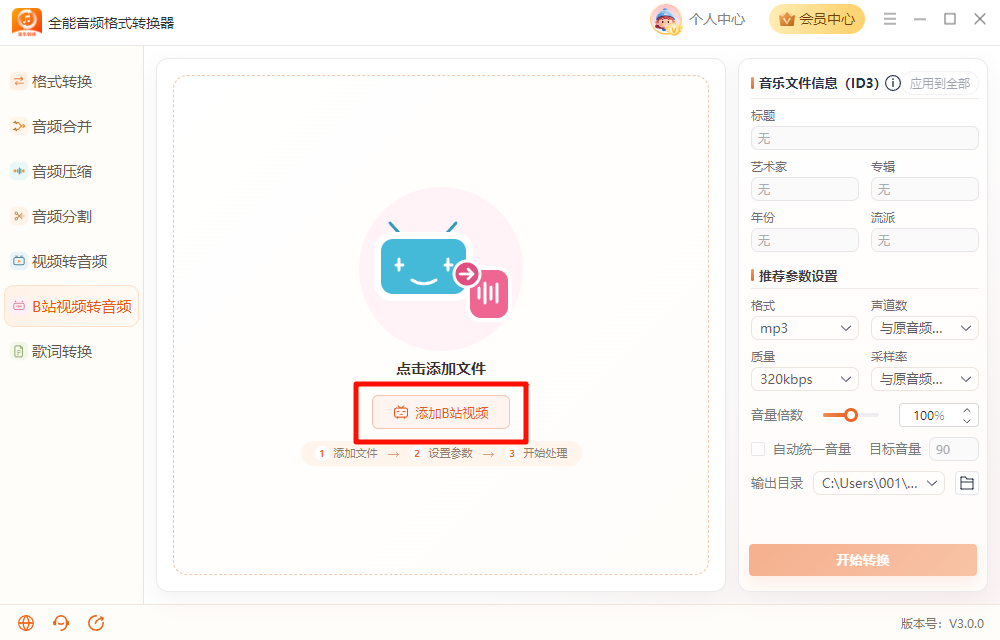Viewport: 1000px width, 640px height.
Task: Open the hamburger menu icon
Action: (890, 19)
